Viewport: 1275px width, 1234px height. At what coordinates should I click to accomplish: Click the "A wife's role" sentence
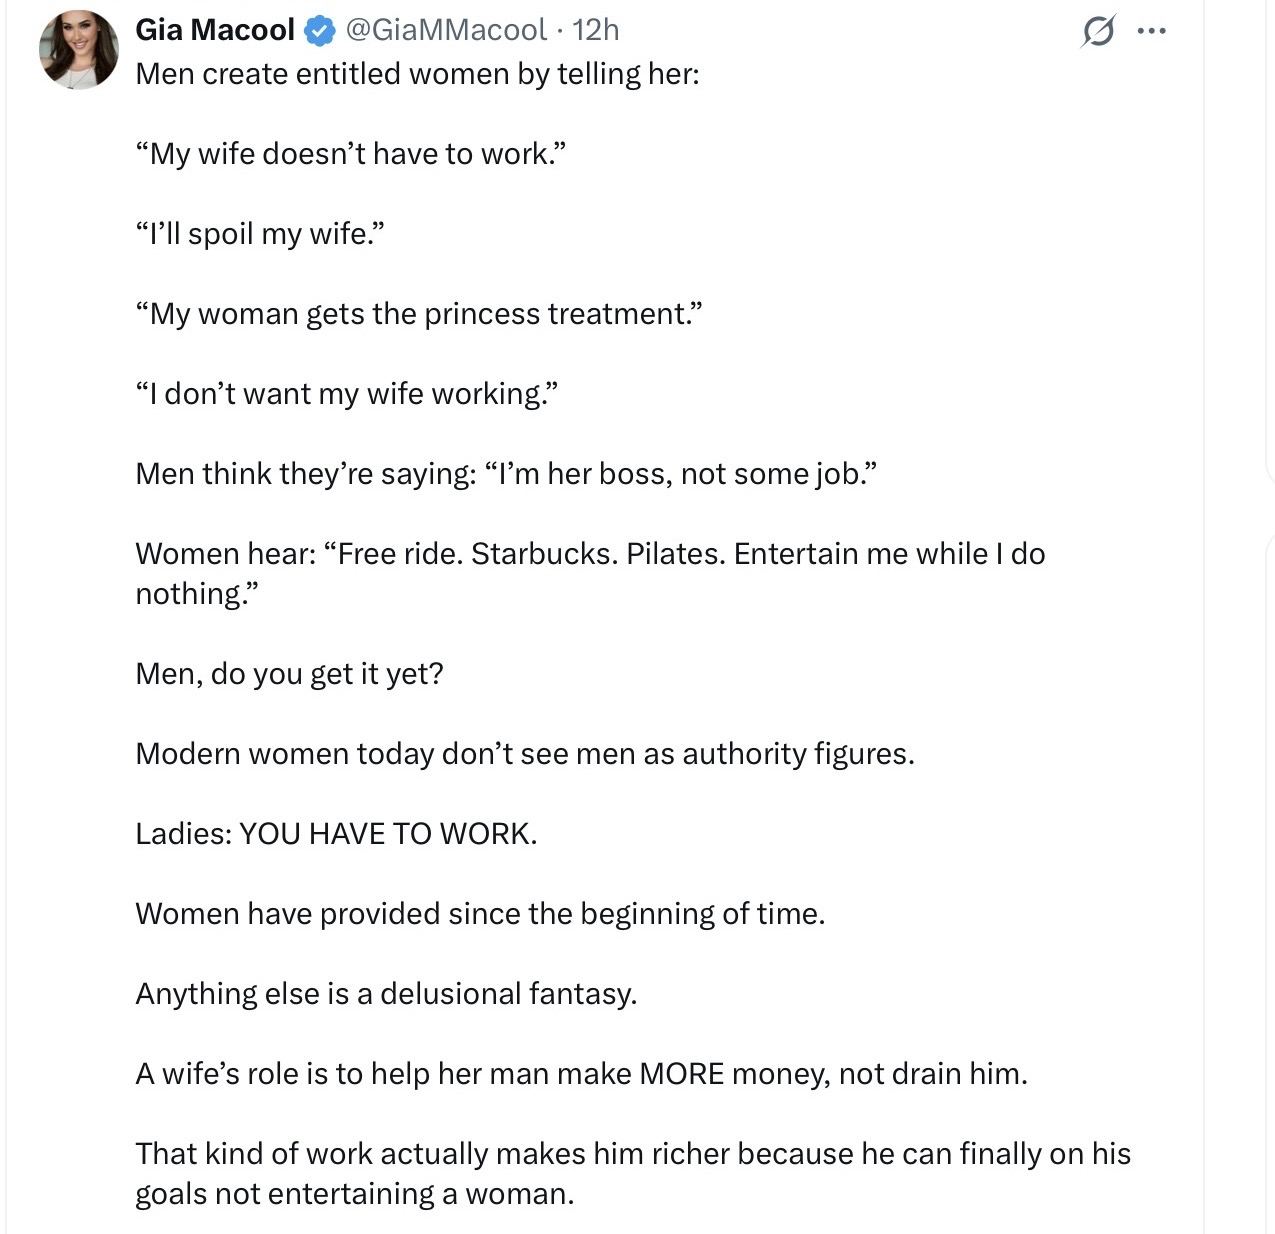coord(581,1074)
